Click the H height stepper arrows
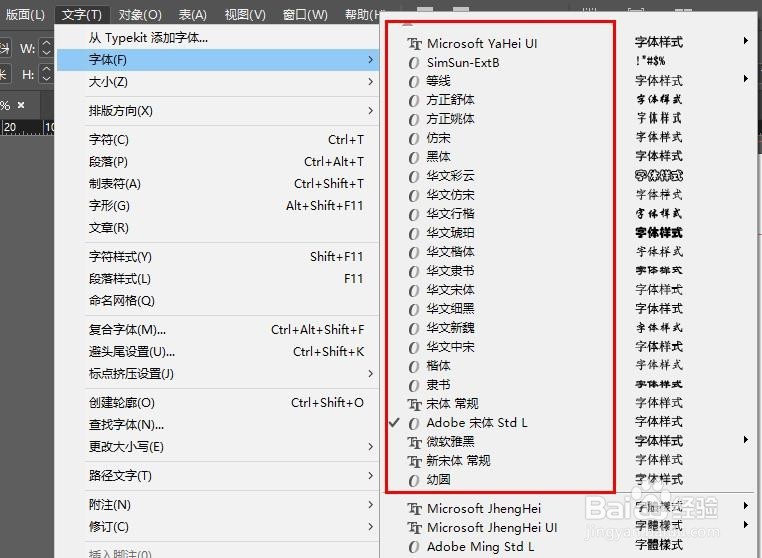This screenshot has width=762, height=558. click(x=46, y=74)
